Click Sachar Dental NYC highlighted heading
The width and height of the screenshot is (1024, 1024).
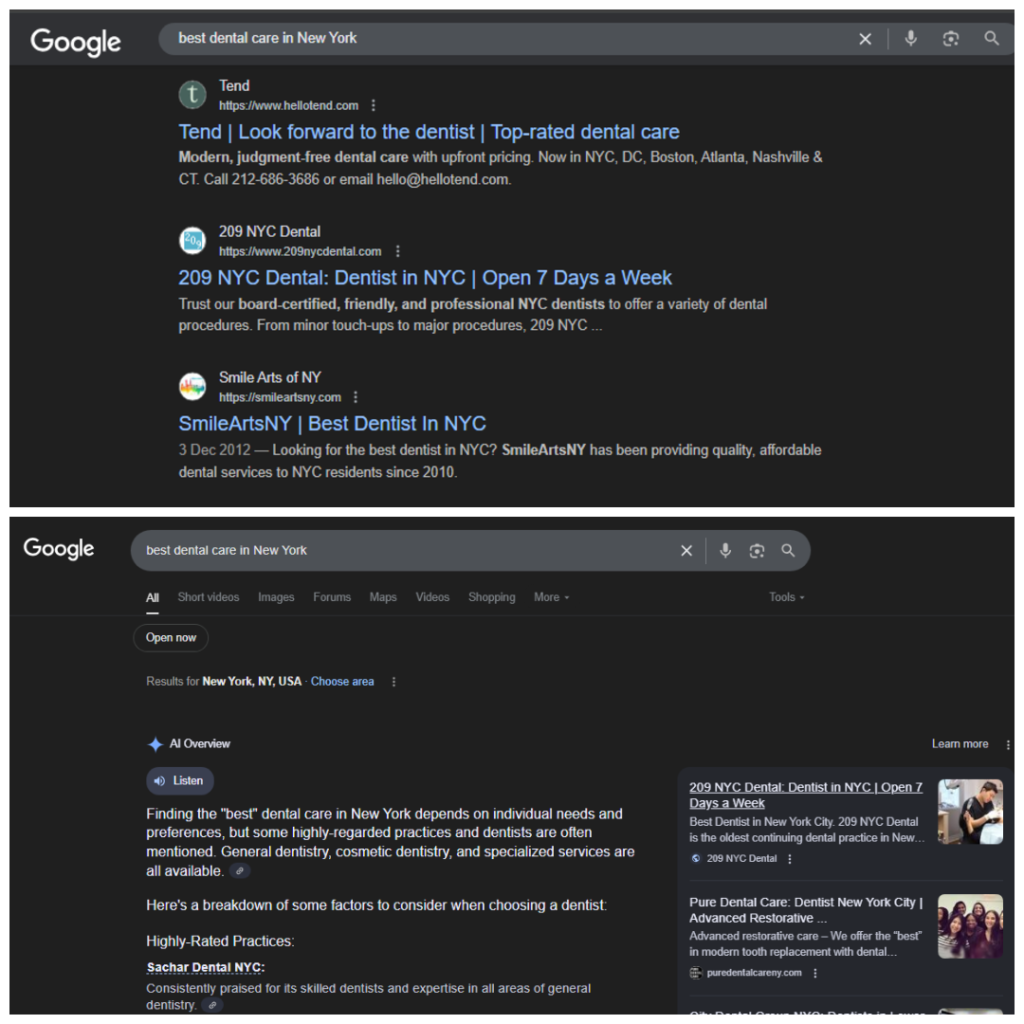click(206, 967)
